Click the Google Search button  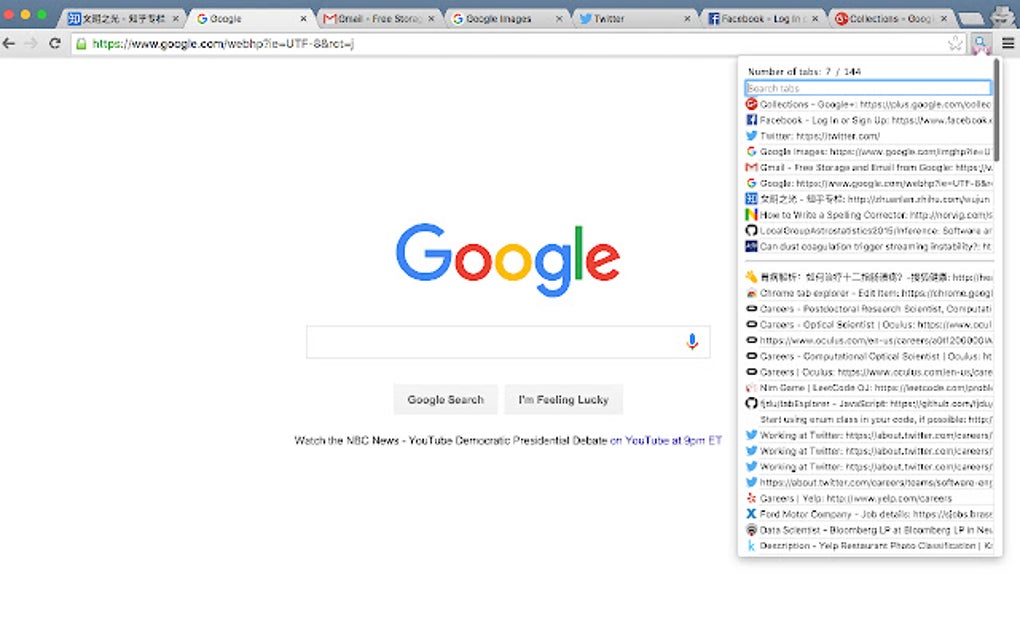(x=445, y=399)
